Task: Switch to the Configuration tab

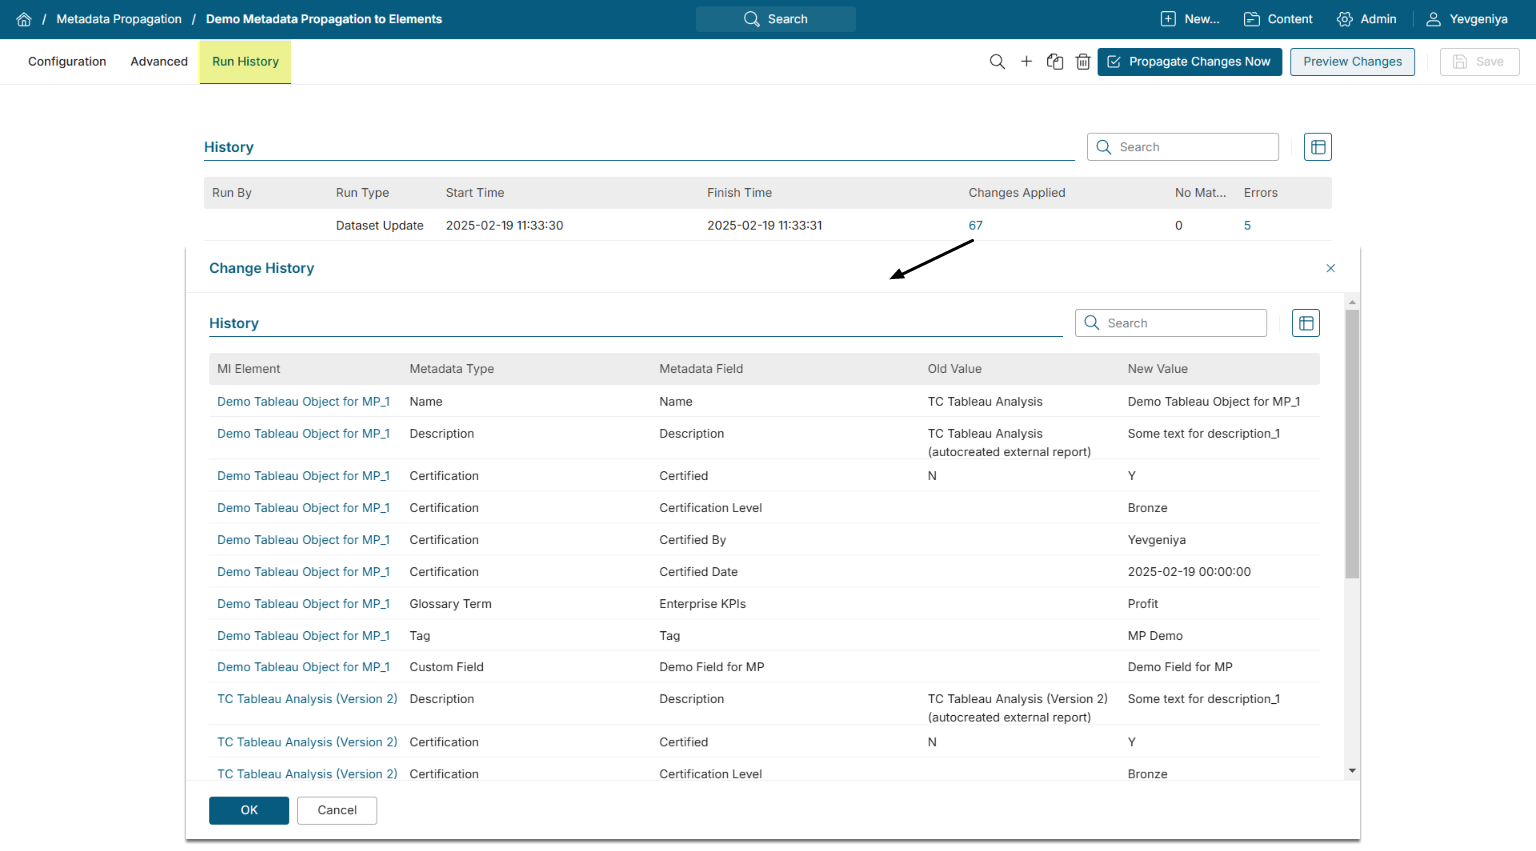Action: click(x=67, y=62)
